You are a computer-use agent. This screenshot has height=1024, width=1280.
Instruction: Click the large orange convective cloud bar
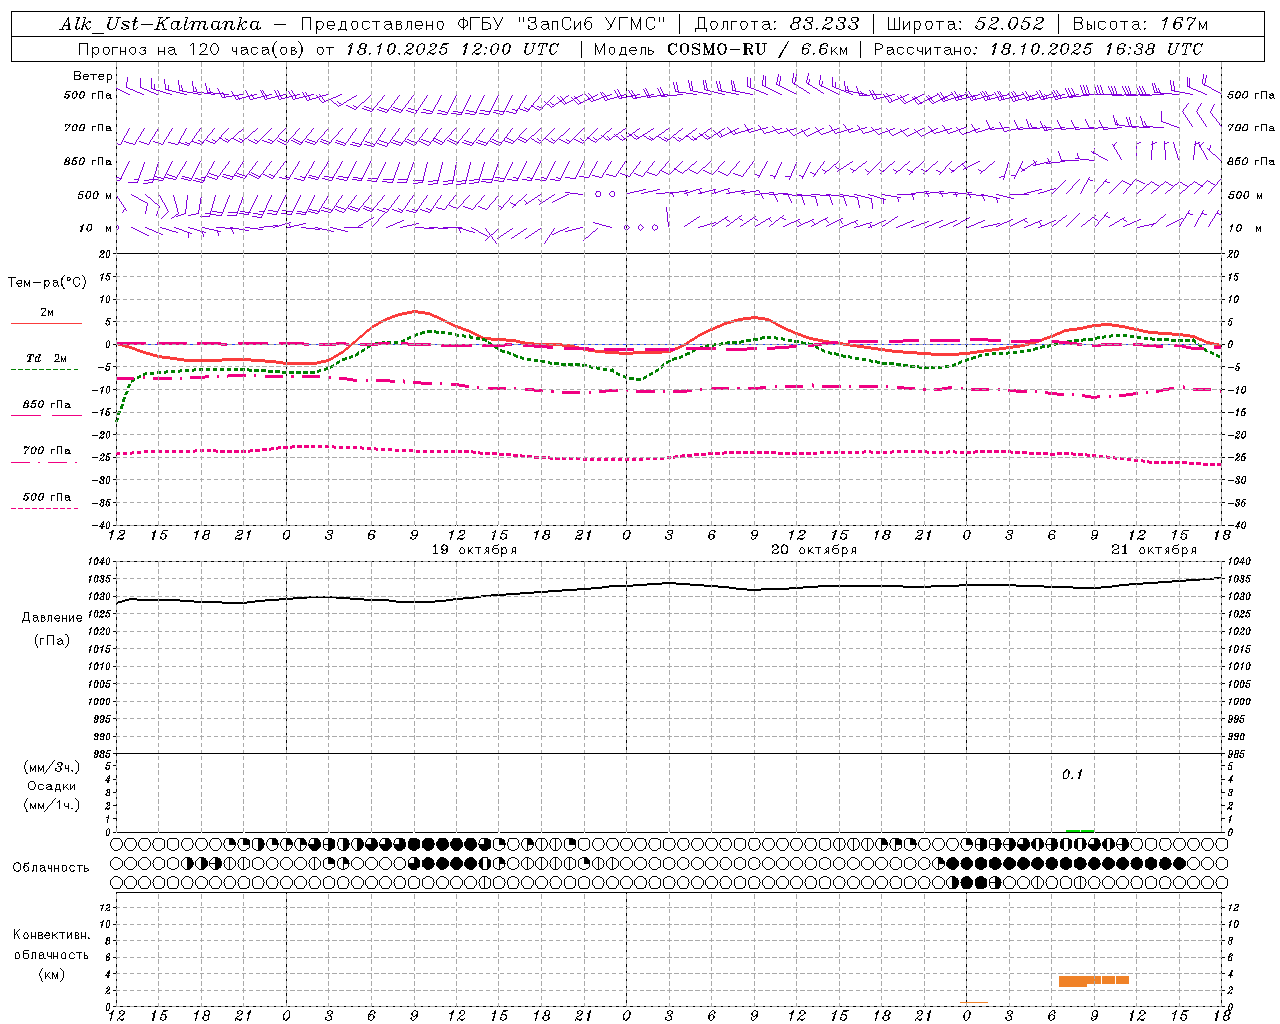coord(1094,981)
